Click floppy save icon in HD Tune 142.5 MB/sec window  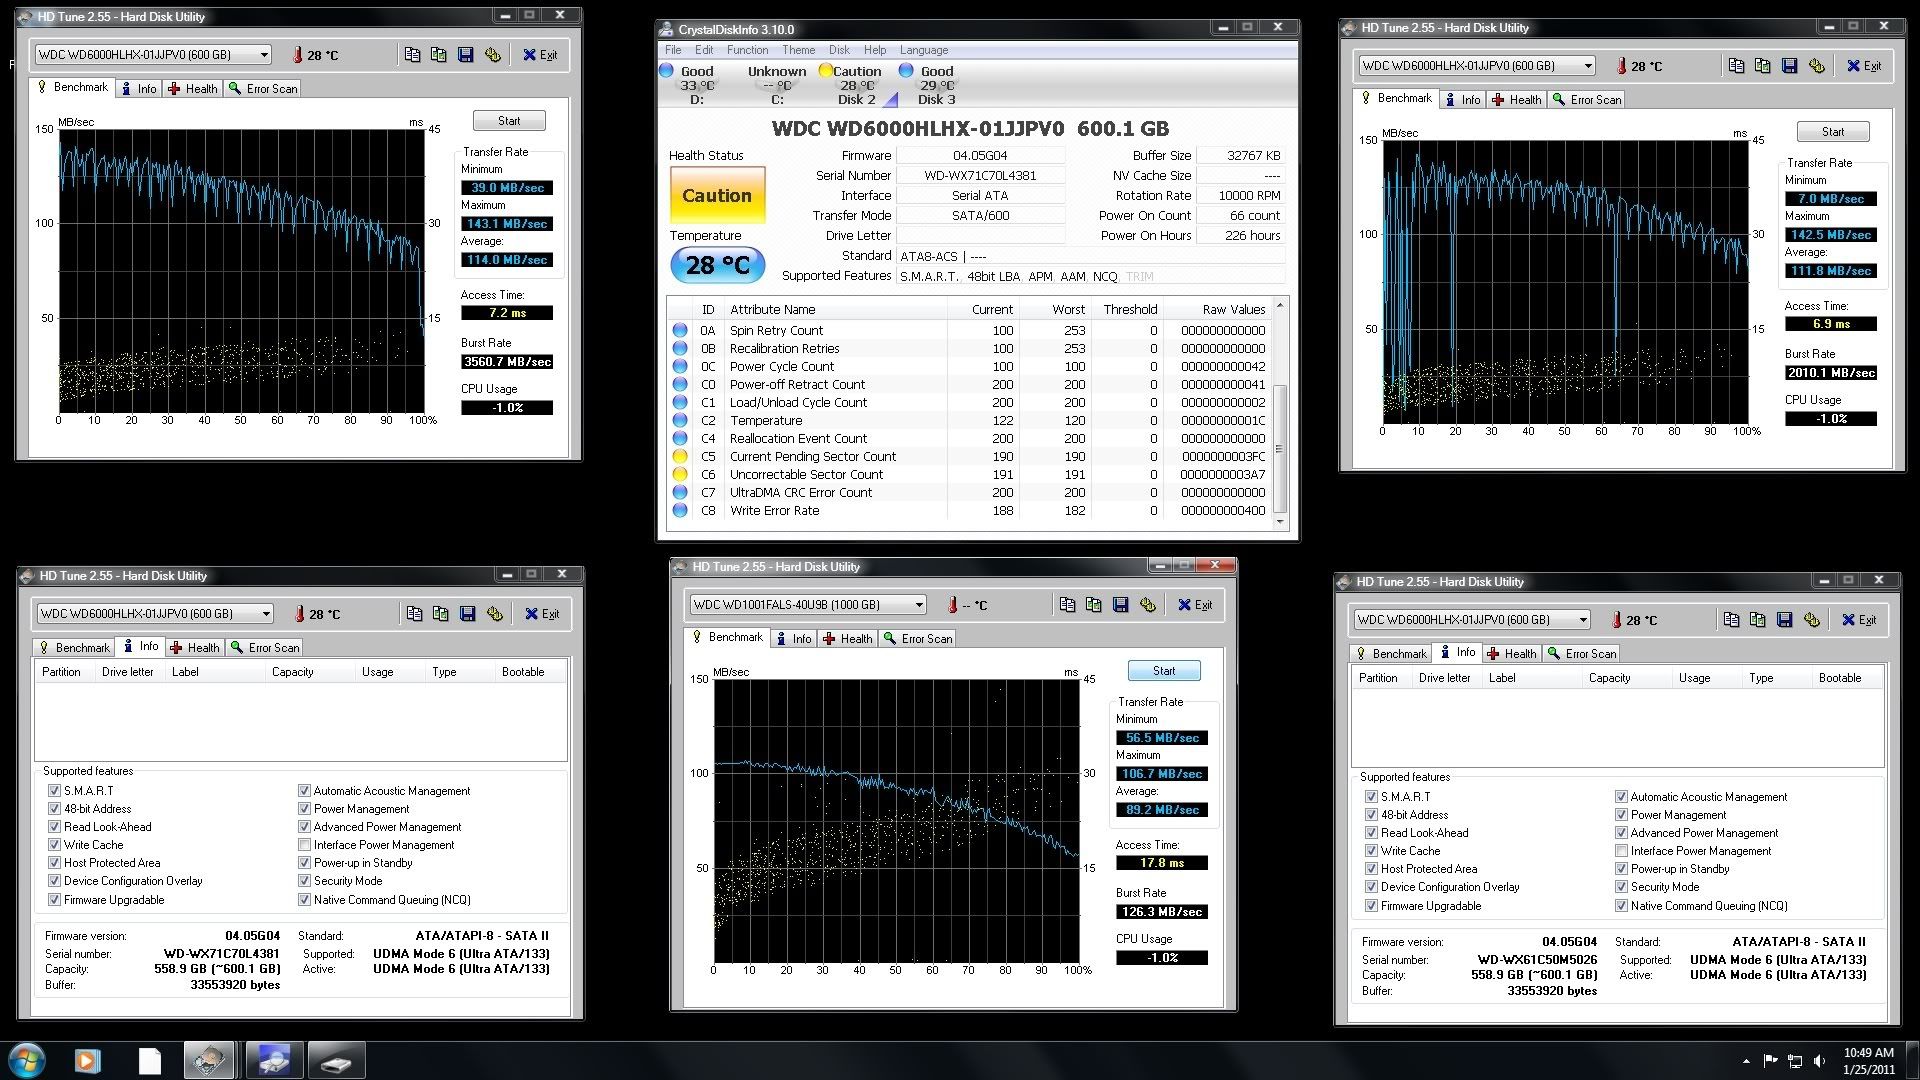[1789, 66]
